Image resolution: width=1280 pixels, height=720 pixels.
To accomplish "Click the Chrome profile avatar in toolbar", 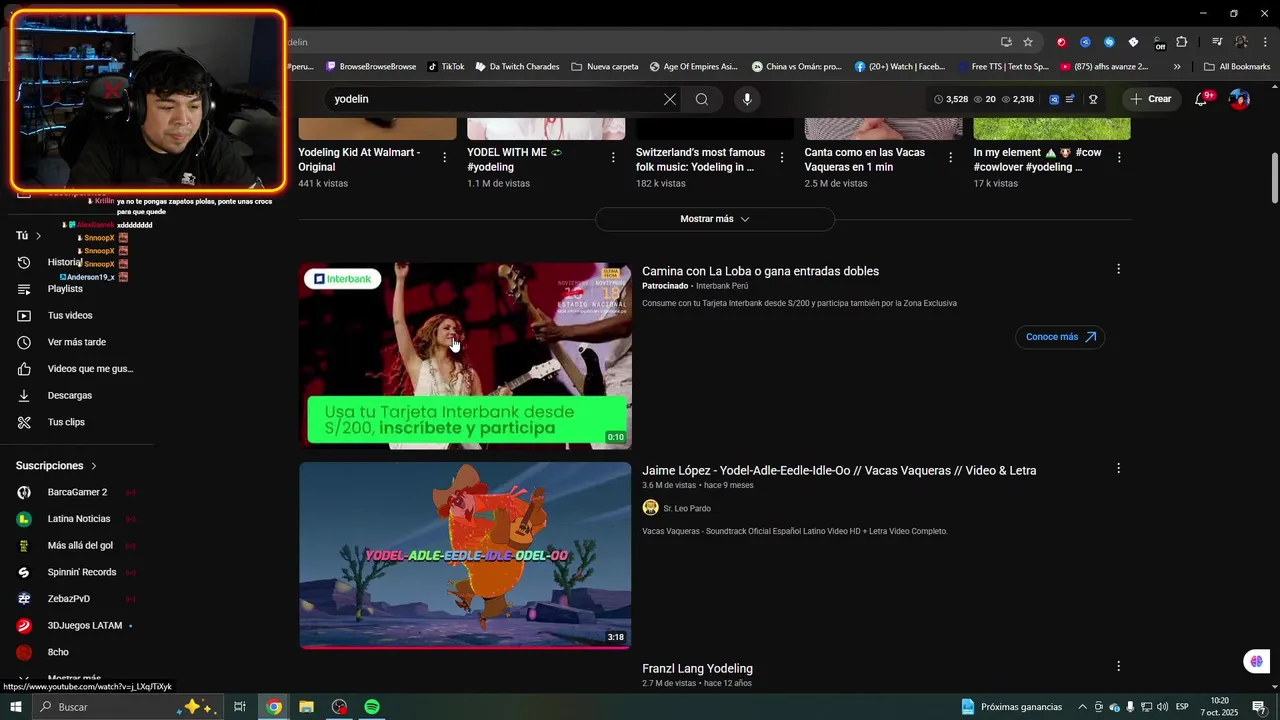I will pos(1241,42).
